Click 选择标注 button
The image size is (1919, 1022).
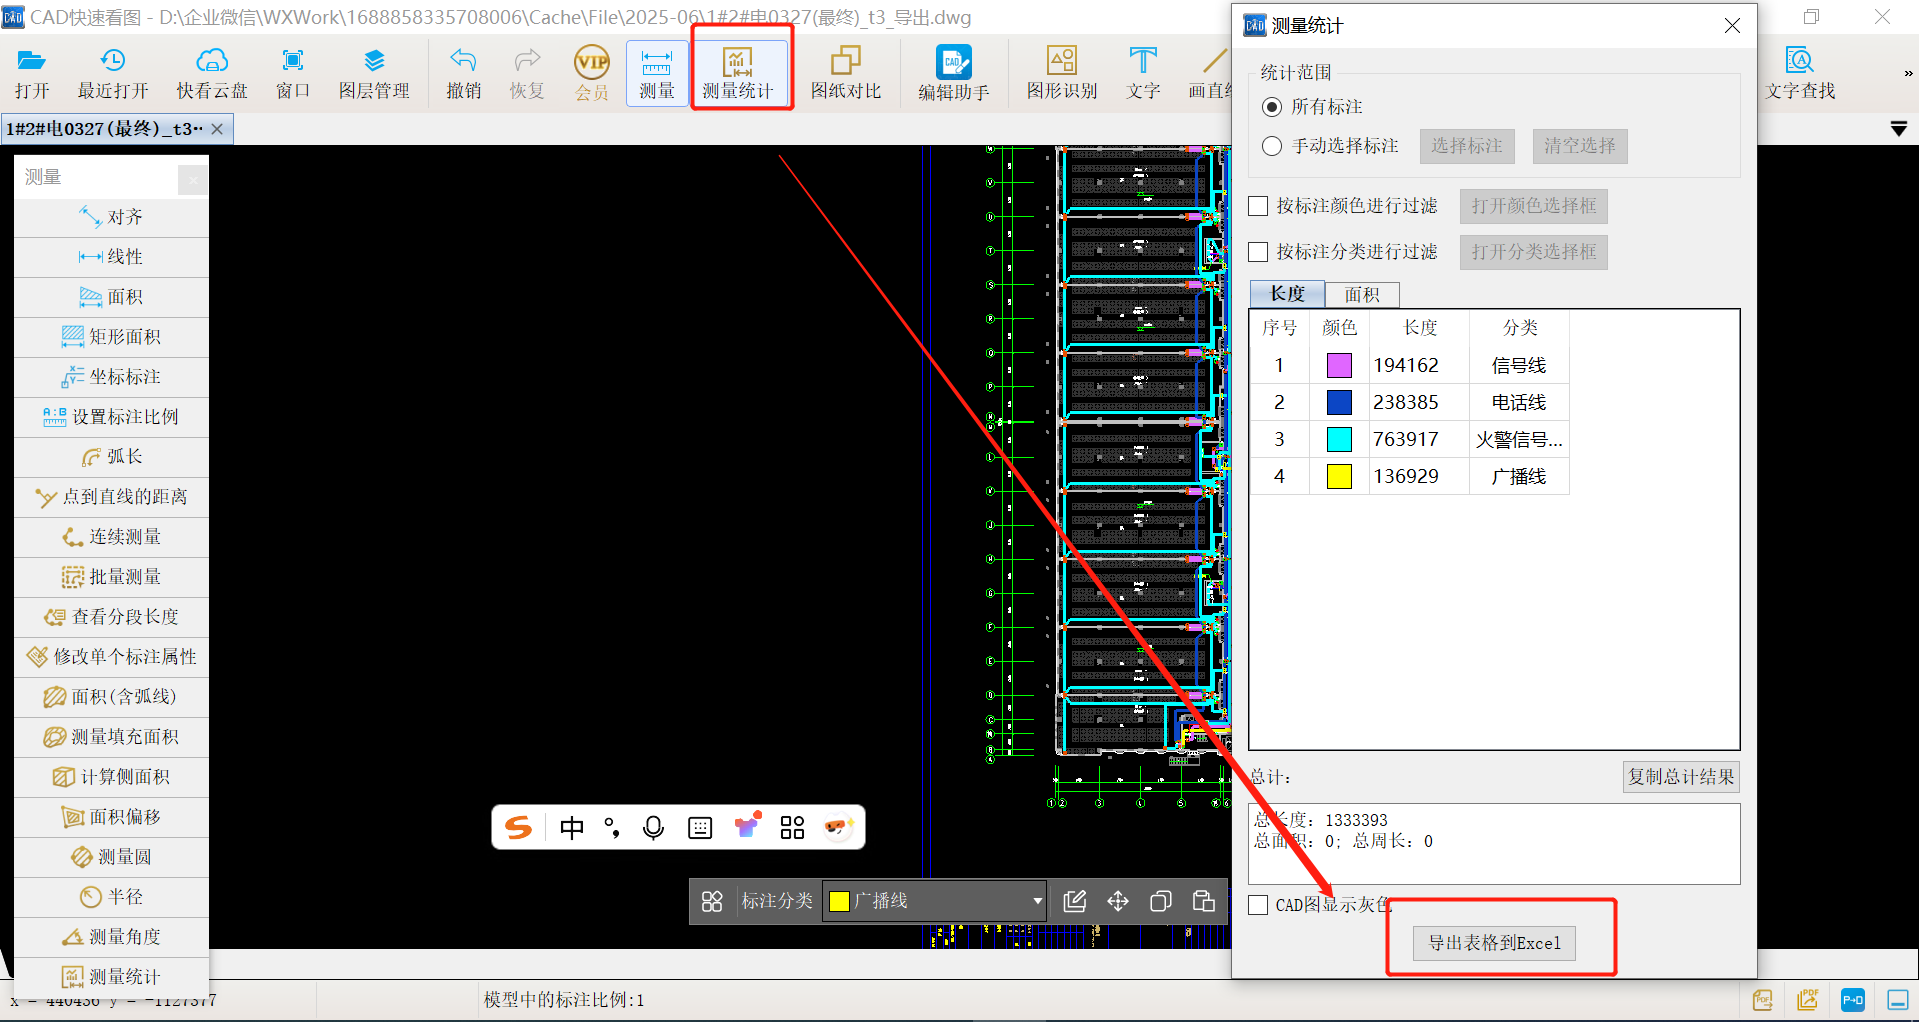(x=1467, y=146)
